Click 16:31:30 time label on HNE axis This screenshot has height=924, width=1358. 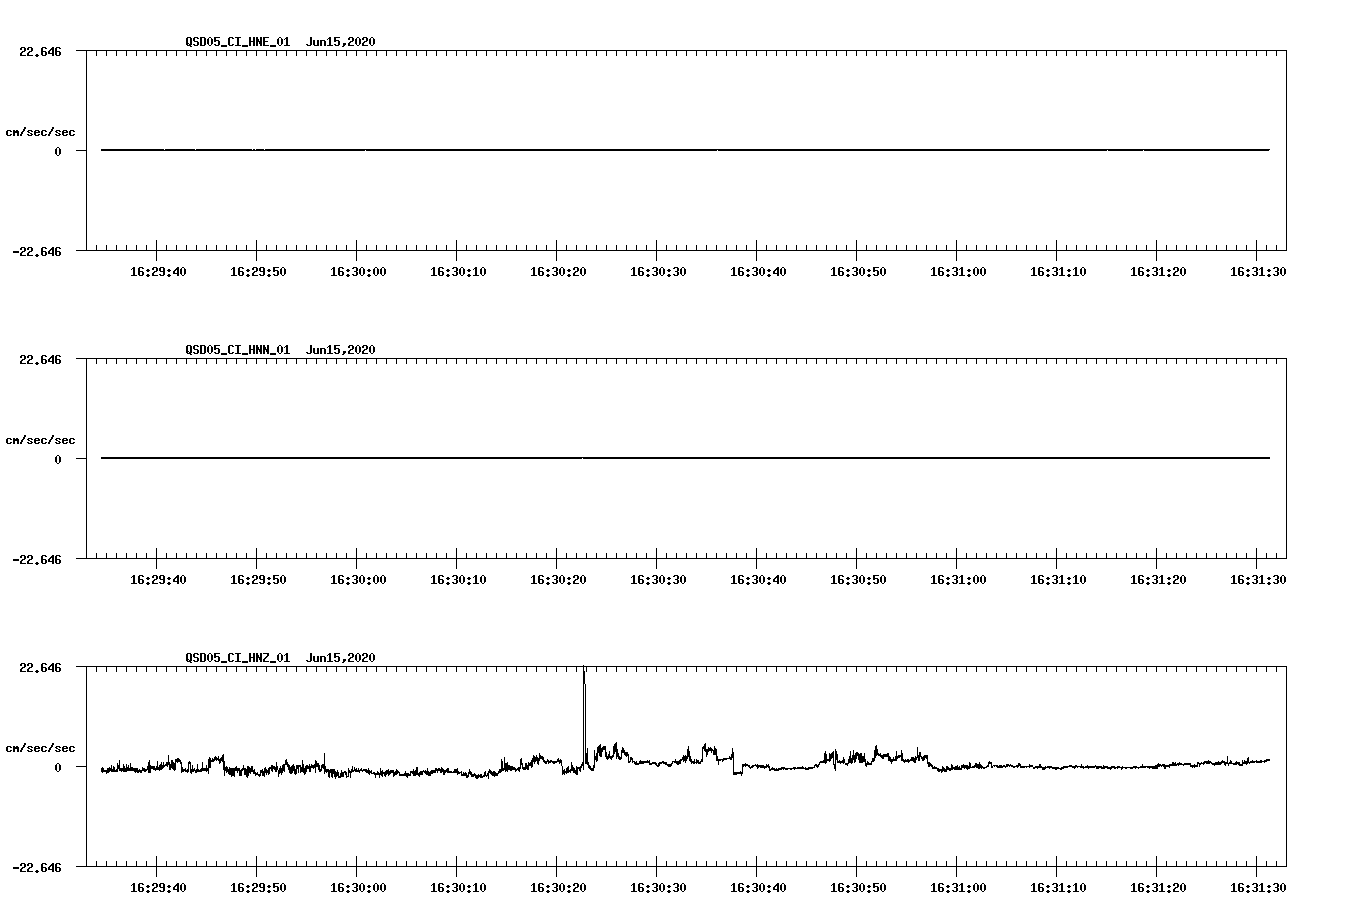click(1258, 272)
